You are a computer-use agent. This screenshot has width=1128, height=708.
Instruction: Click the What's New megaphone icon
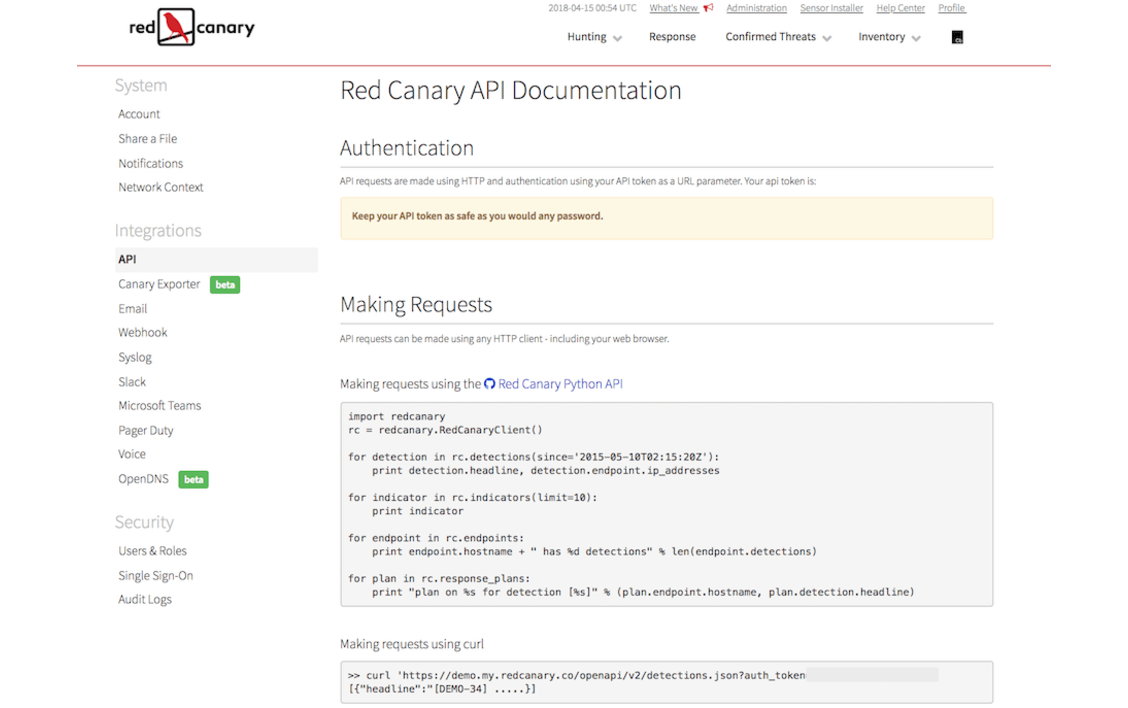tap(708, 8)
